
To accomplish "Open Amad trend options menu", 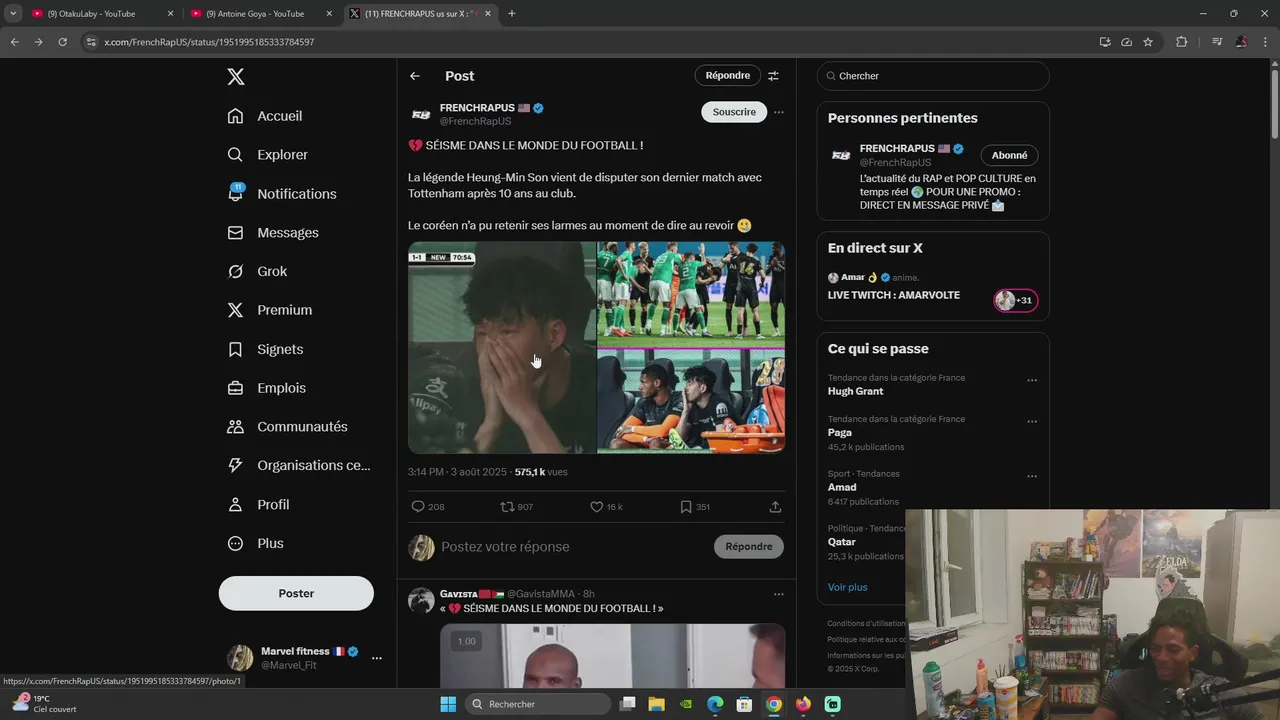I will coord(1032,476).
